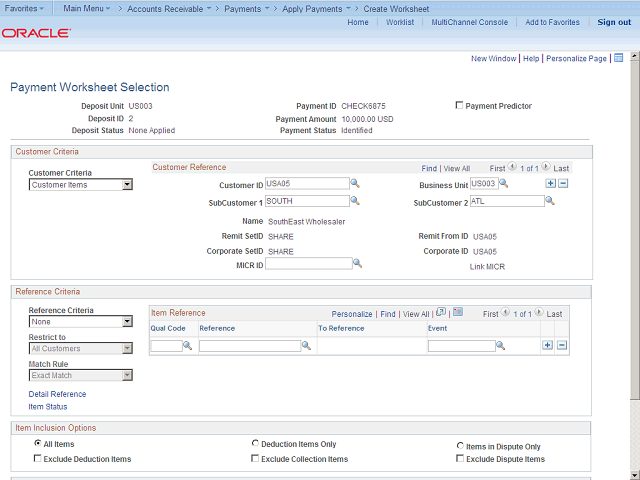Viewport: 640px width, 480px height.
Task: Click the MICR ID lookup magnifier
Action: (357, 264)
